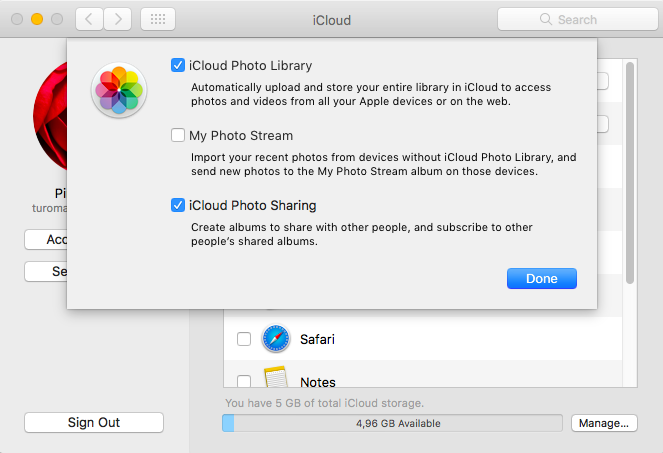
Task: Uncheck iCloud Photo Sharing
Action: 178,205
